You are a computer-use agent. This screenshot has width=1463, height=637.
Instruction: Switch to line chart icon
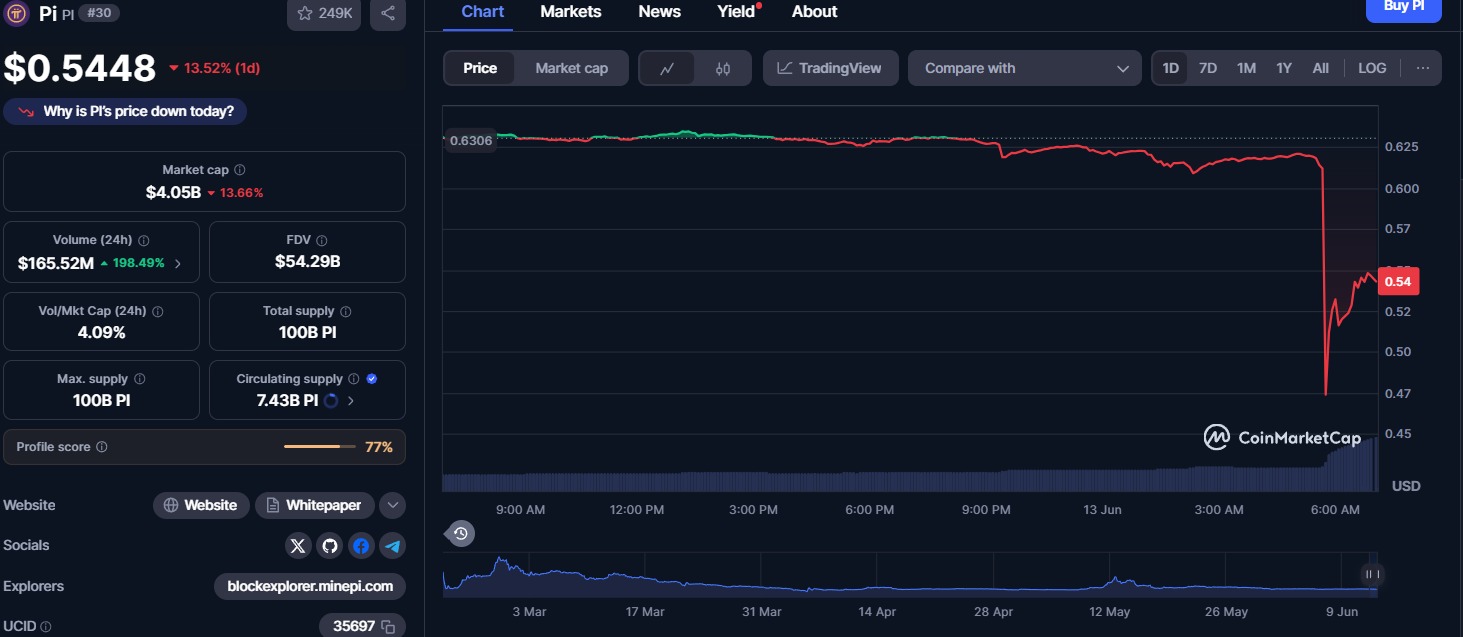pyautogui.click(x=667, y=68)
